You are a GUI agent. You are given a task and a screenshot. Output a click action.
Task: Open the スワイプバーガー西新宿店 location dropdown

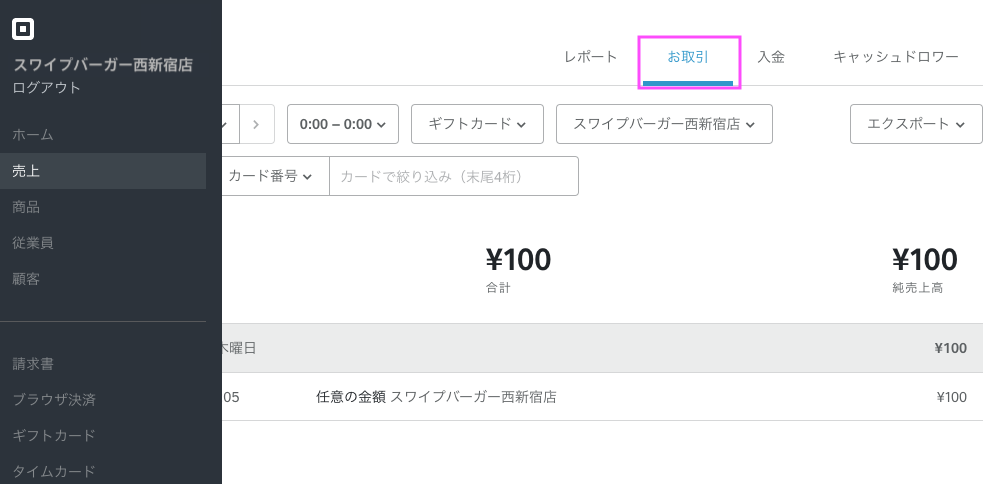point(664,124)
